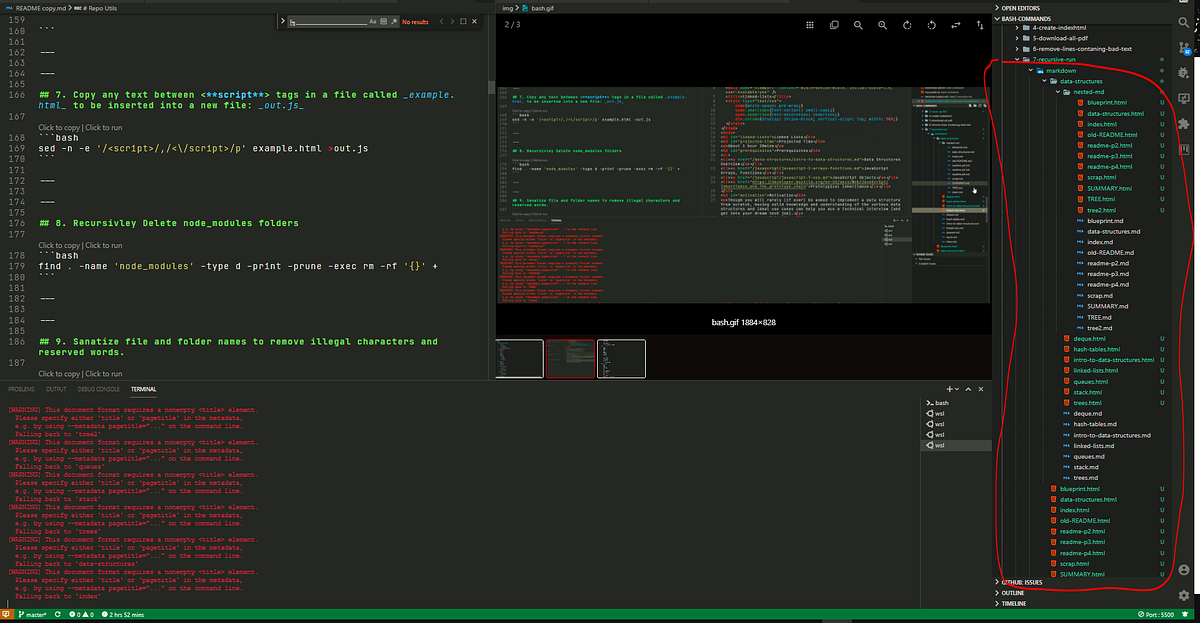Click the new terminal plus icon
1200x623 pixels.
coord(949,388)
